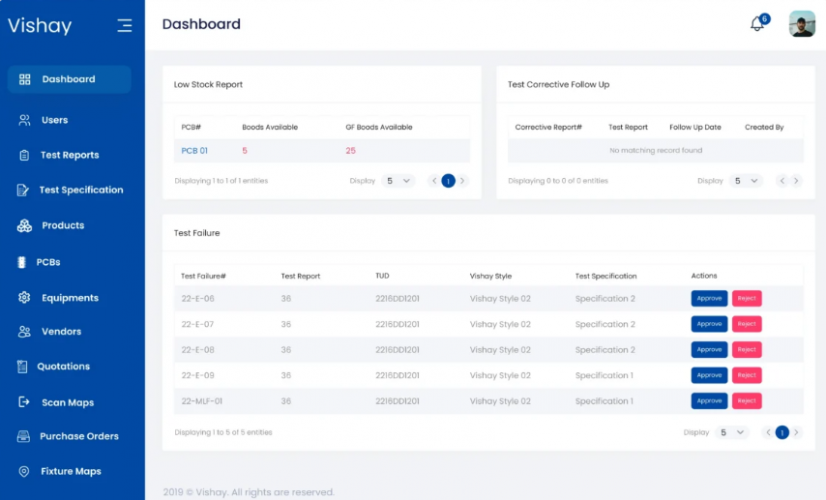Click Specification 1 in row 22-E-09
The height and width of the screenshot is (500, 826).
[604, 376]
